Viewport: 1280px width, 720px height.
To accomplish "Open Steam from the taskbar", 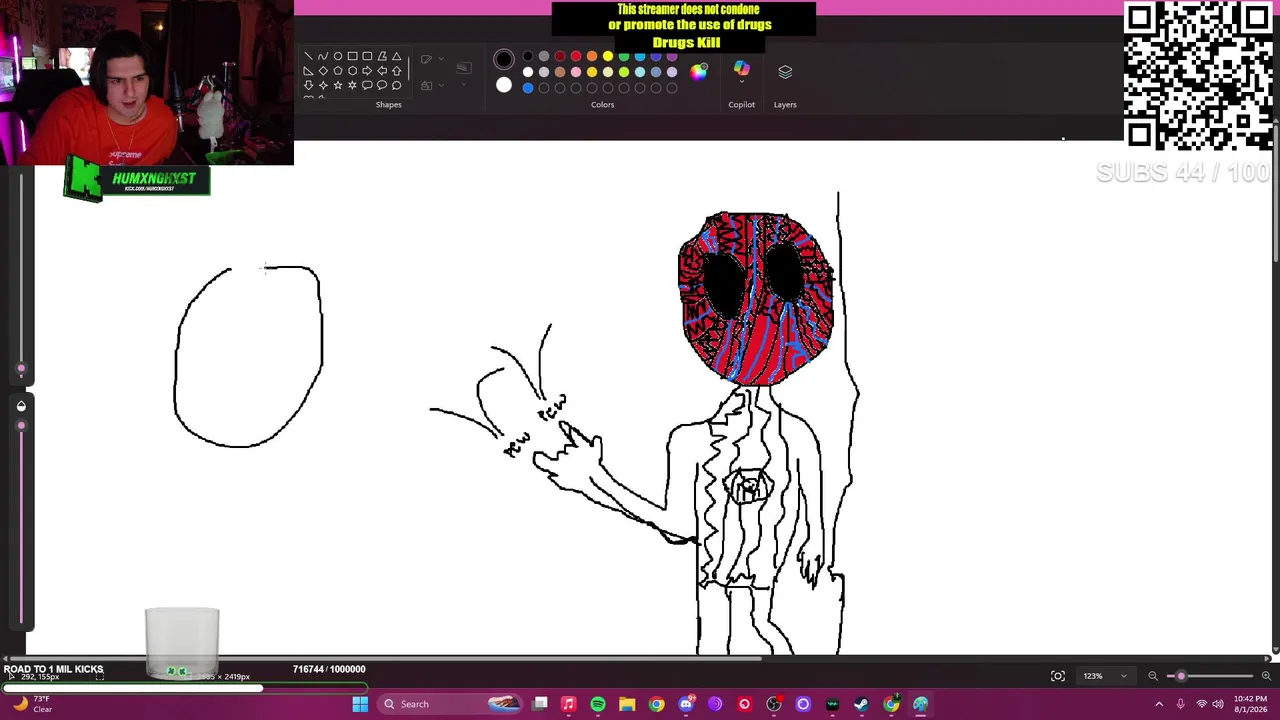I will [x=862, y=704].
